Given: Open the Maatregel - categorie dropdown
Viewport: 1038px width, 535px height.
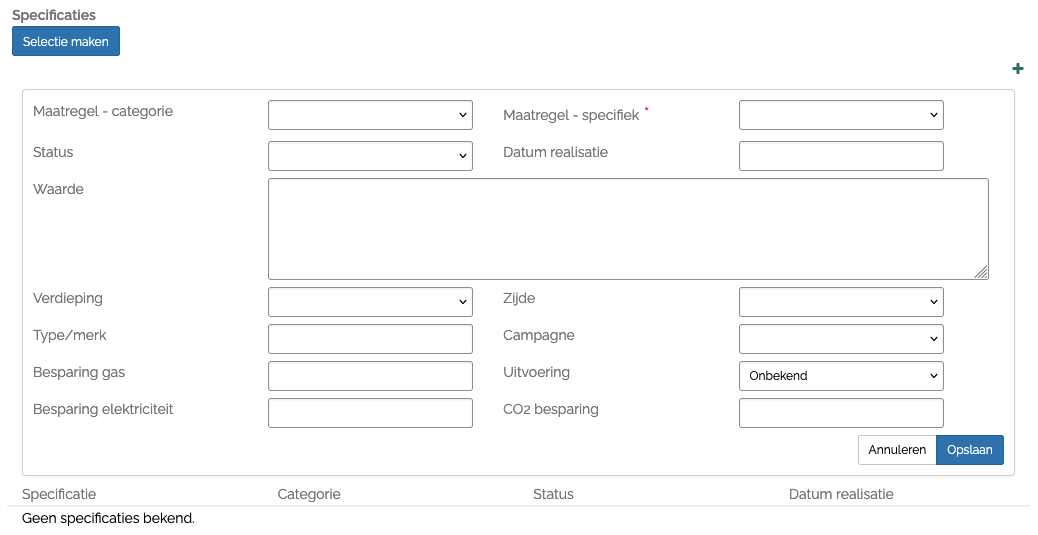Looking at the screenshot, I should (x=370, y=115).
